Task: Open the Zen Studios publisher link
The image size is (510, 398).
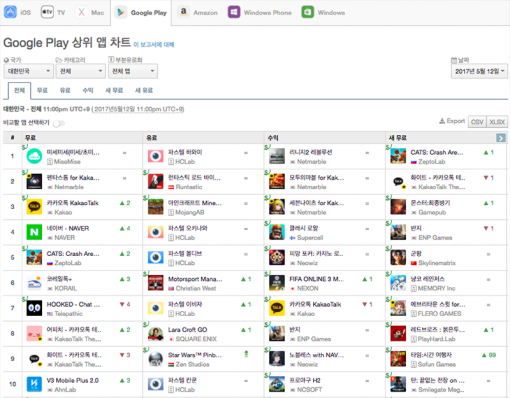Action: coord(193,364)
